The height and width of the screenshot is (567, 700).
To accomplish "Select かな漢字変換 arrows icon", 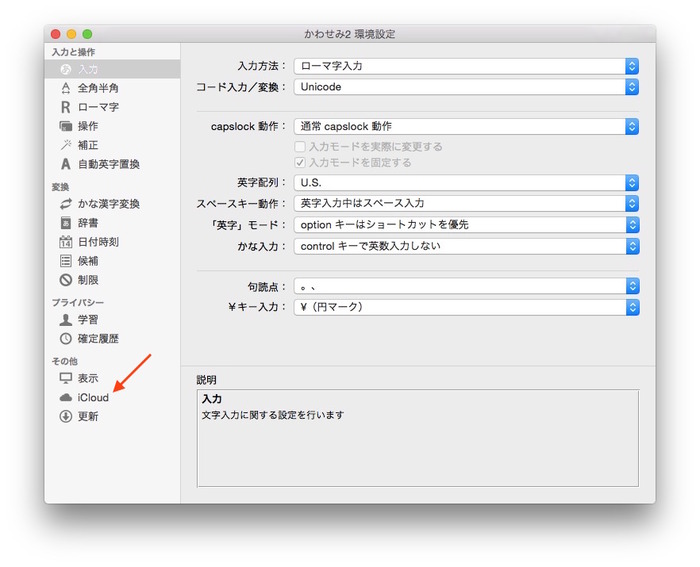I will (66, 204).
